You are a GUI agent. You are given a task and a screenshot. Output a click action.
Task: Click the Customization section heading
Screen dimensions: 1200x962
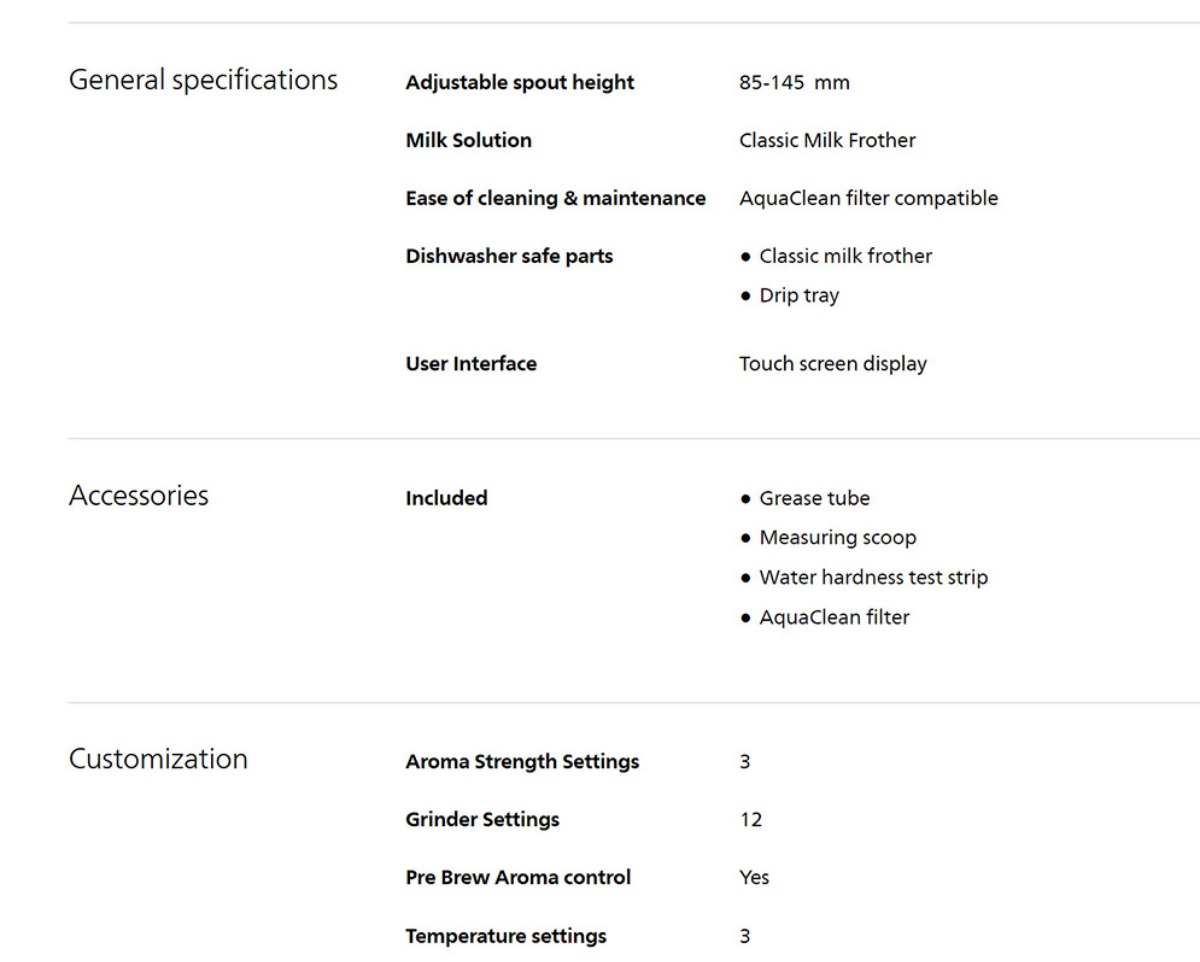158,759
